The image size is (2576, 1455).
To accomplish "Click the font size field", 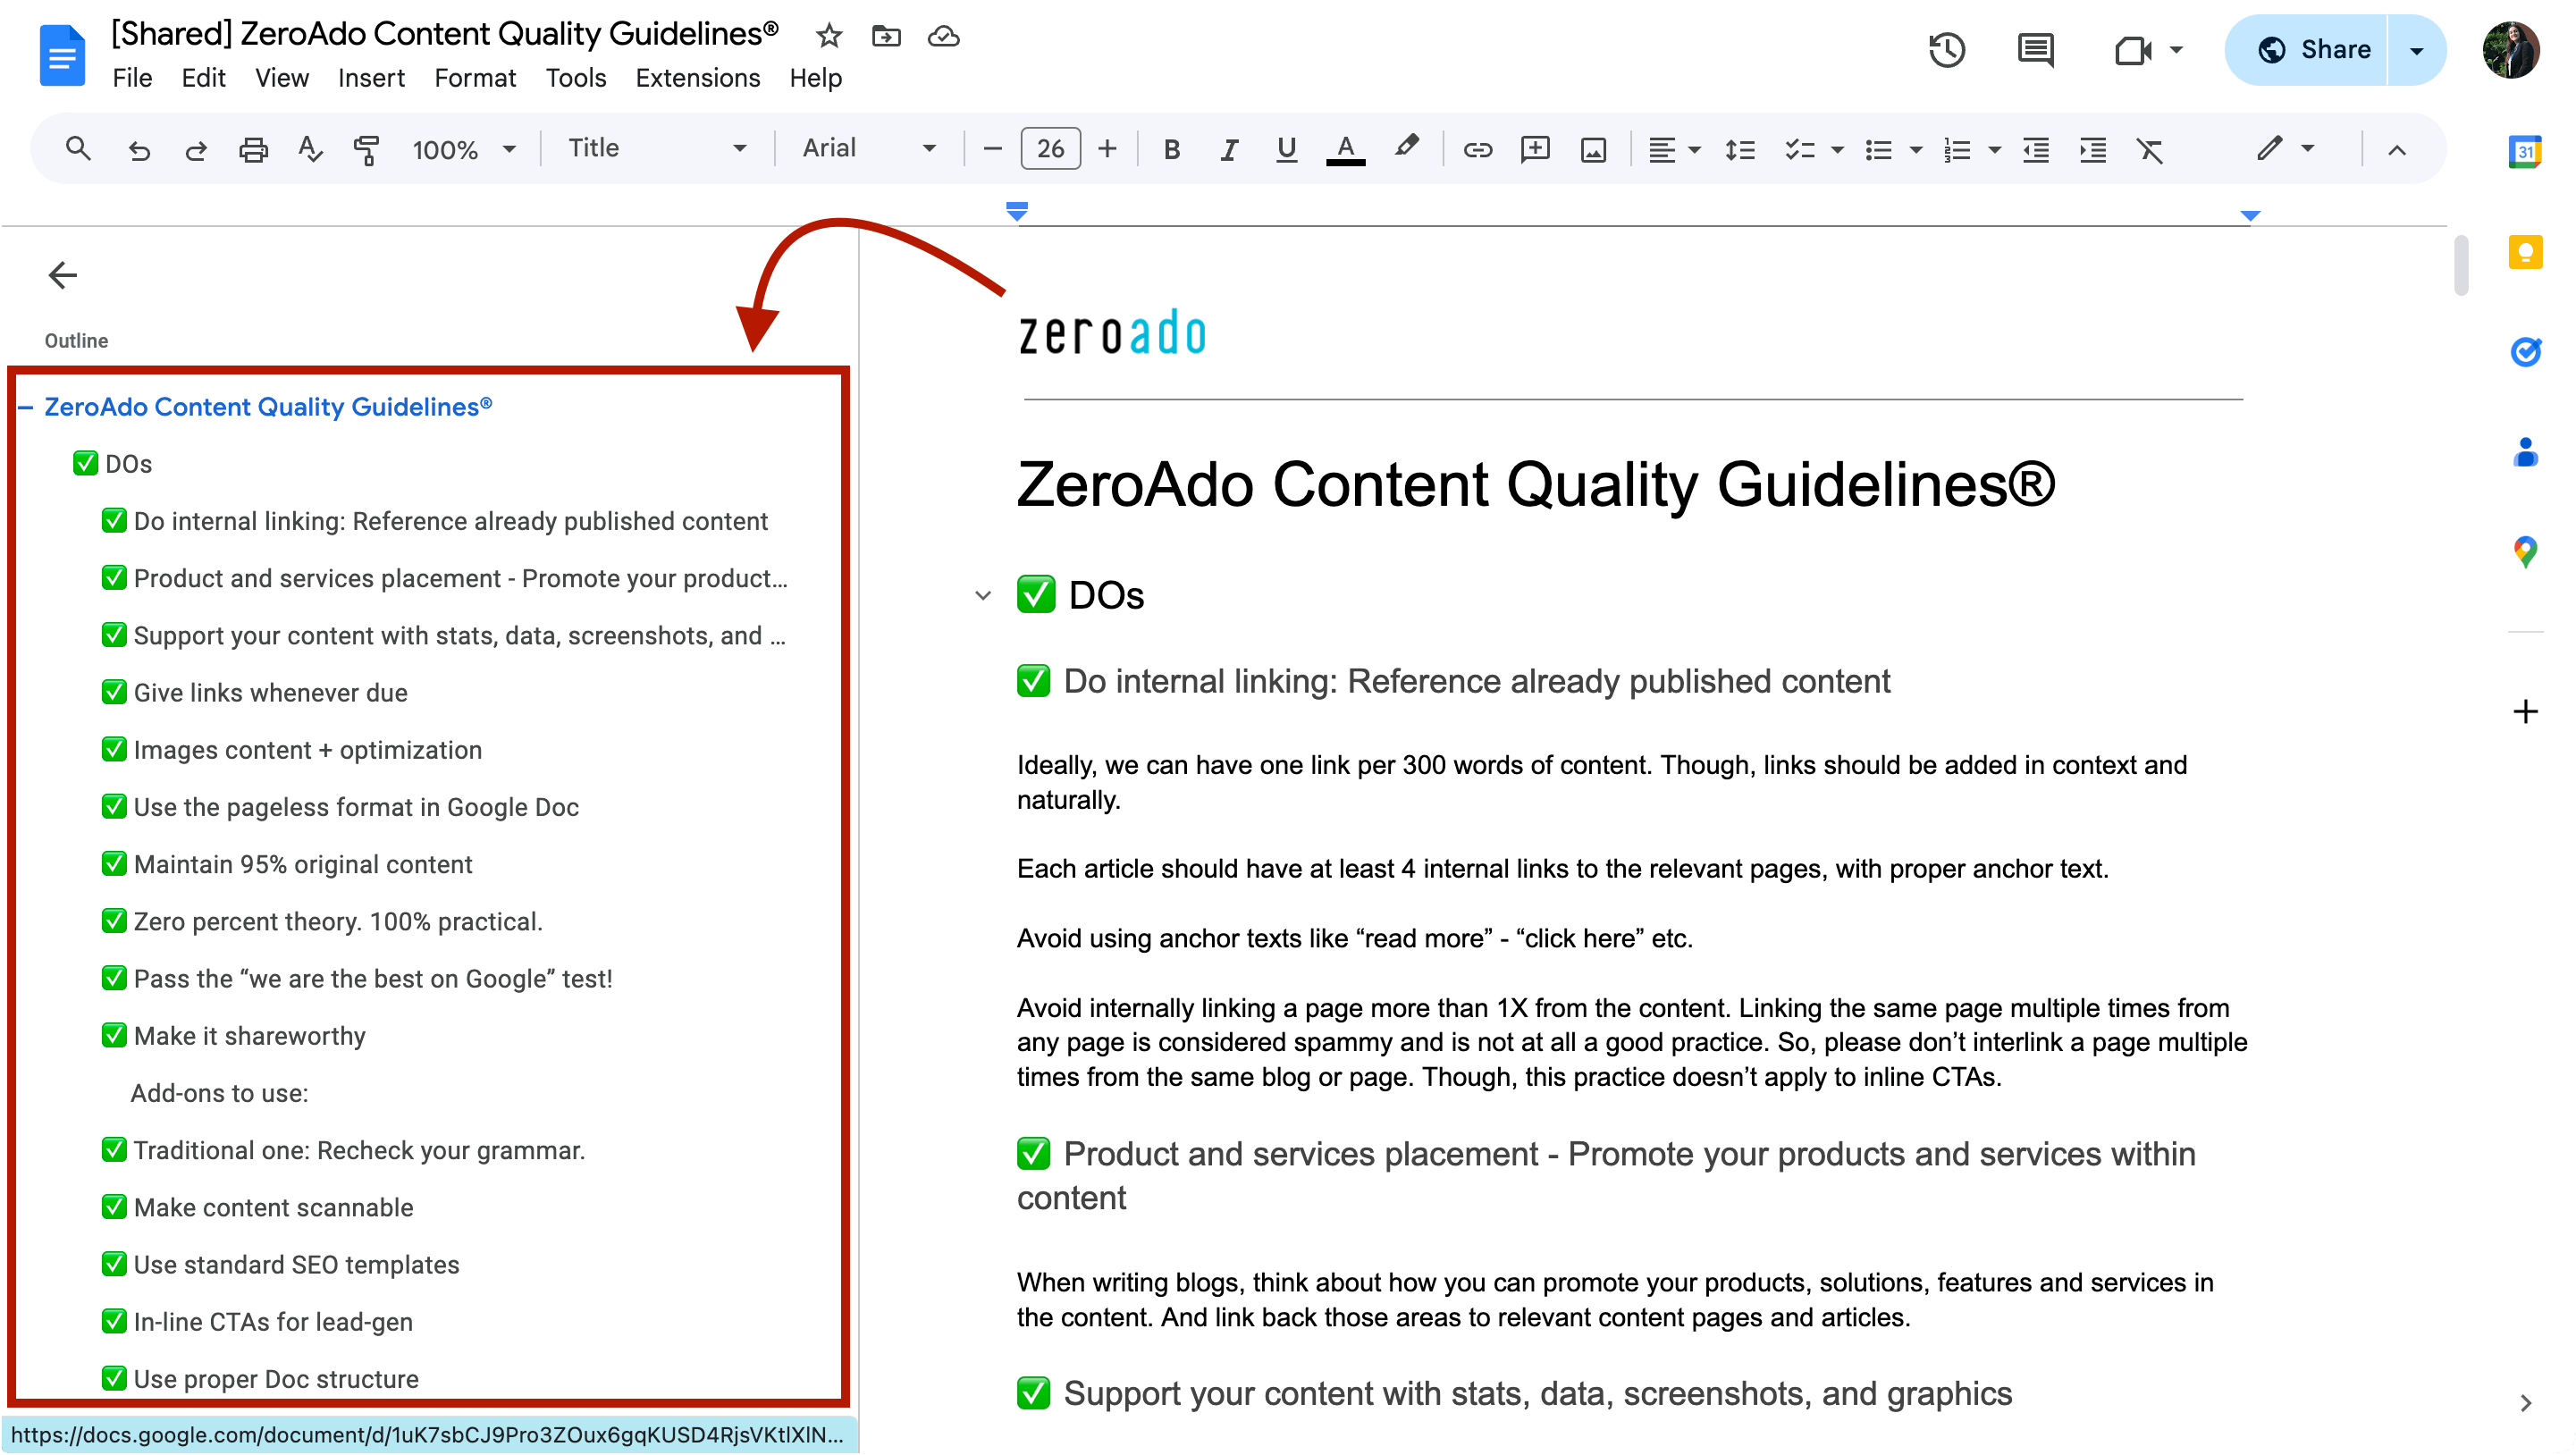I will click(x=1050, y=149).
